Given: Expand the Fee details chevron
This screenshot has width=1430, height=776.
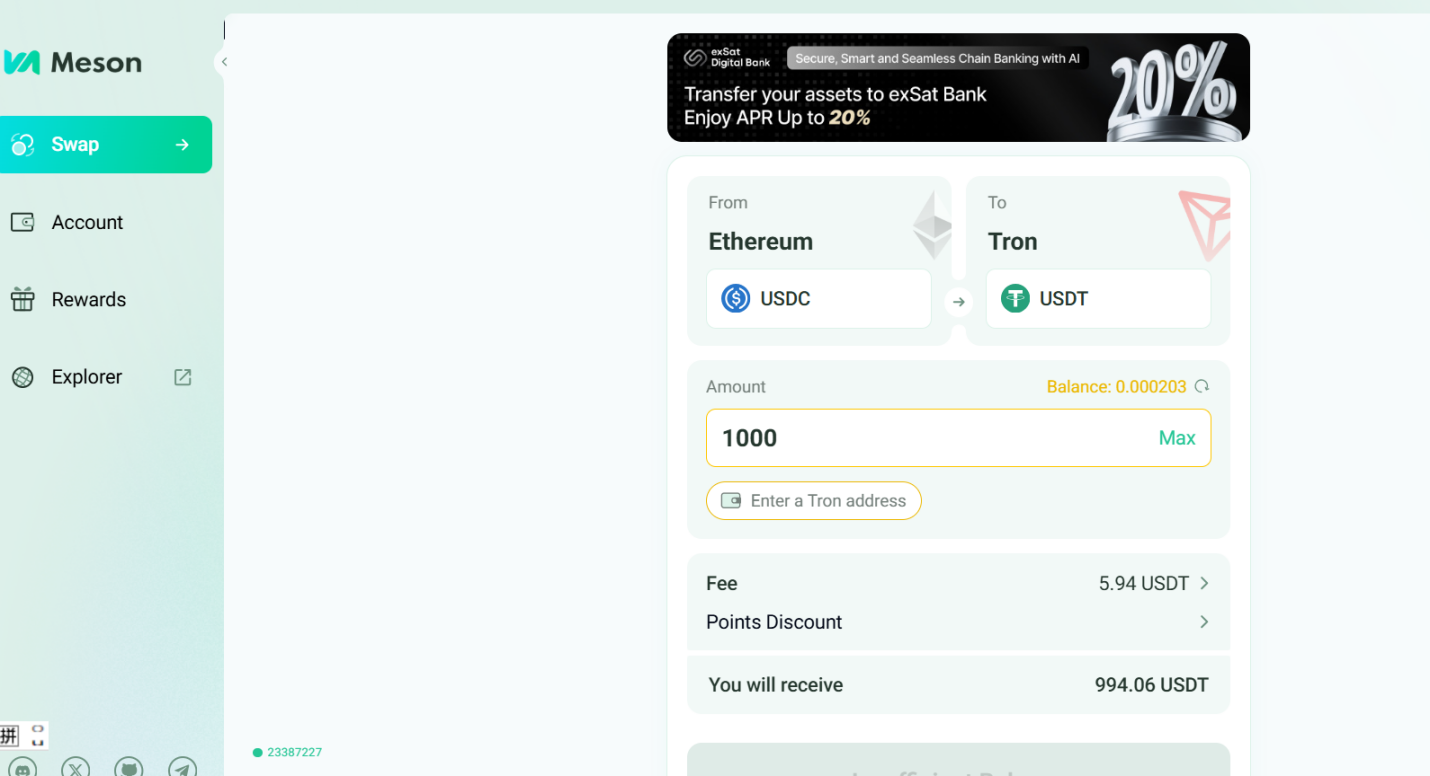Looking at the screenshot, I should coord(1204,583).
